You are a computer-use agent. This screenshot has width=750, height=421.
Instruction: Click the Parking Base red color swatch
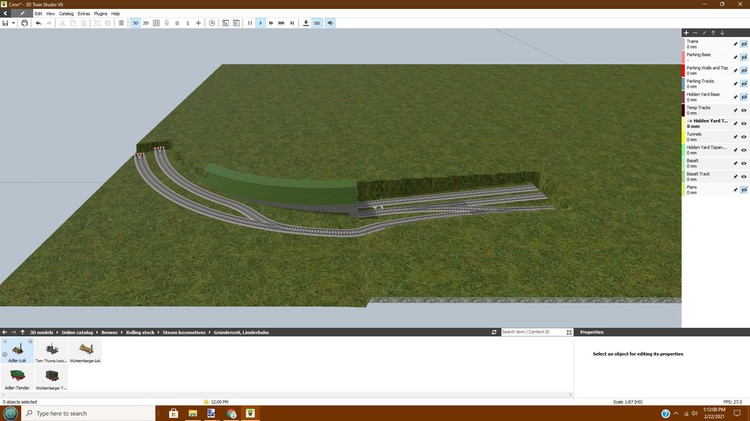(x=683, y=57)
